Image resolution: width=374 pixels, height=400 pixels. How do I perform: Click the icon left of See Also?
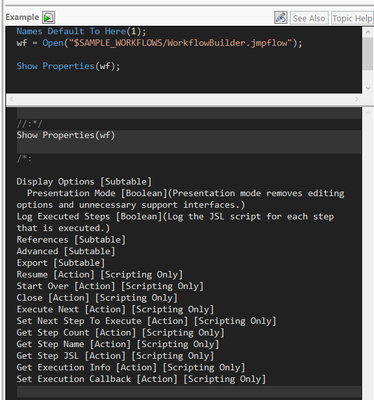(x=281, y=18)
